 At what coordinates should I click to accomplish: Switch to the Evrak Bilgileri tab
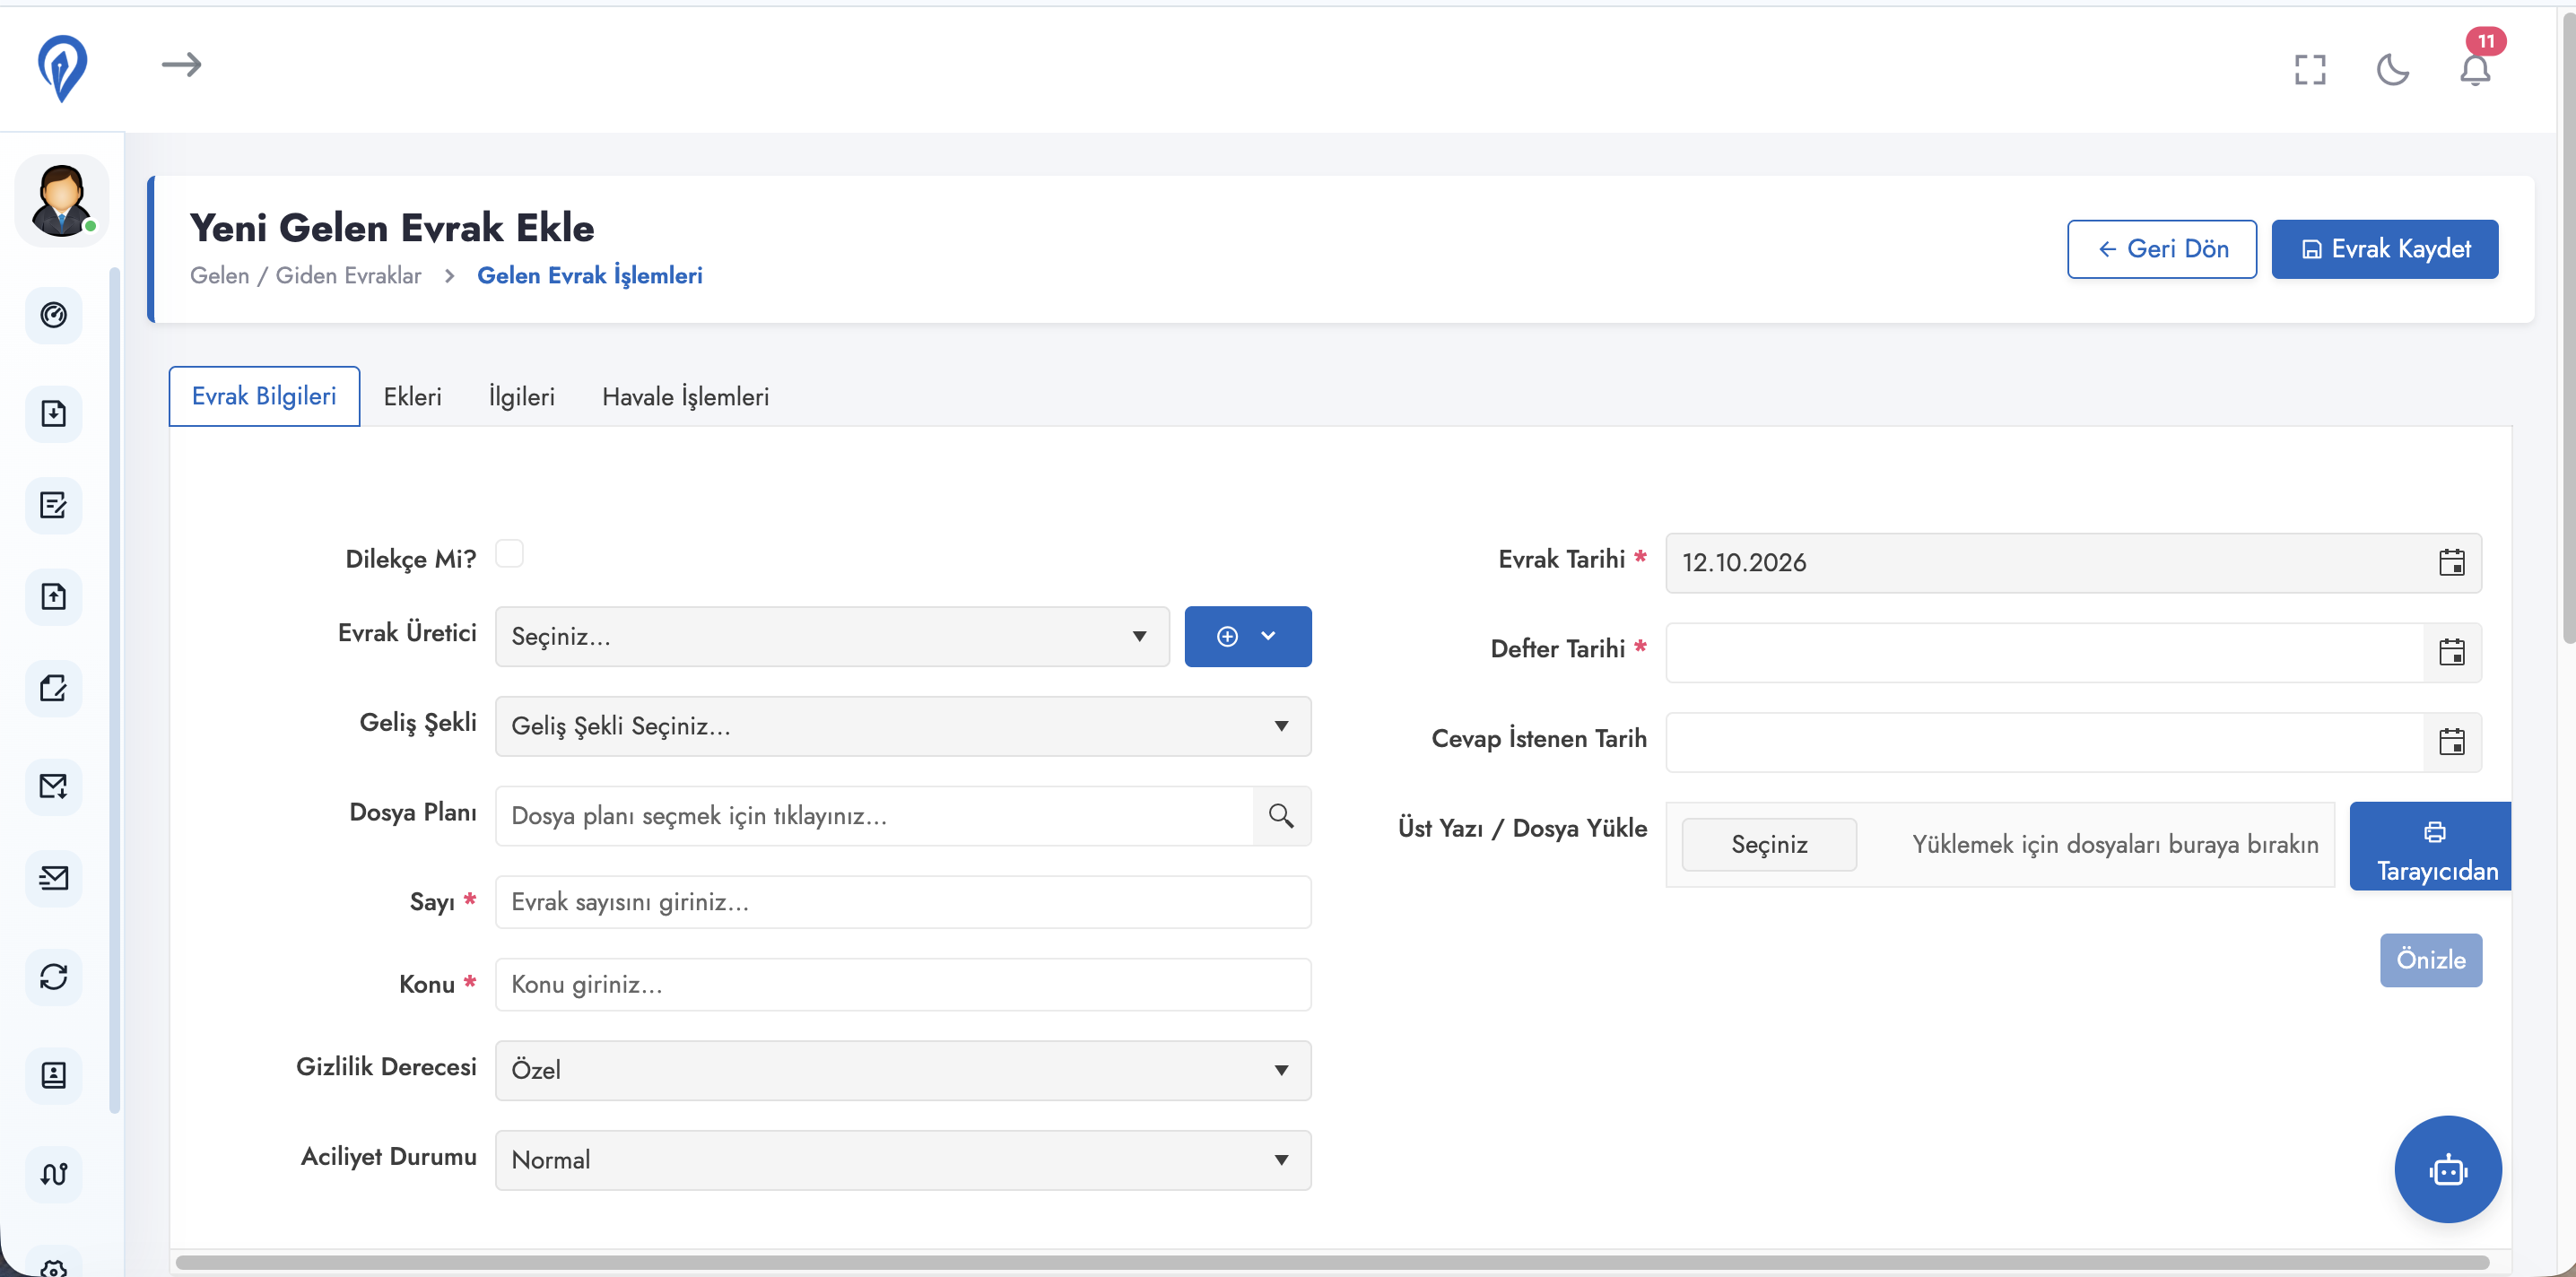(264, 396)
